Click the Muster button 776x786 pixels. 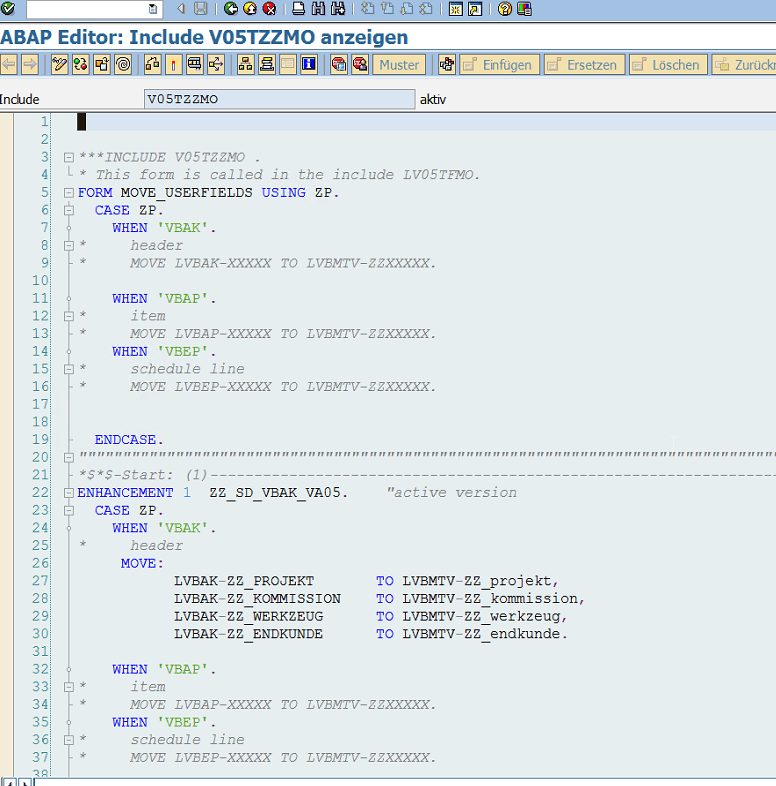[399, 65]
